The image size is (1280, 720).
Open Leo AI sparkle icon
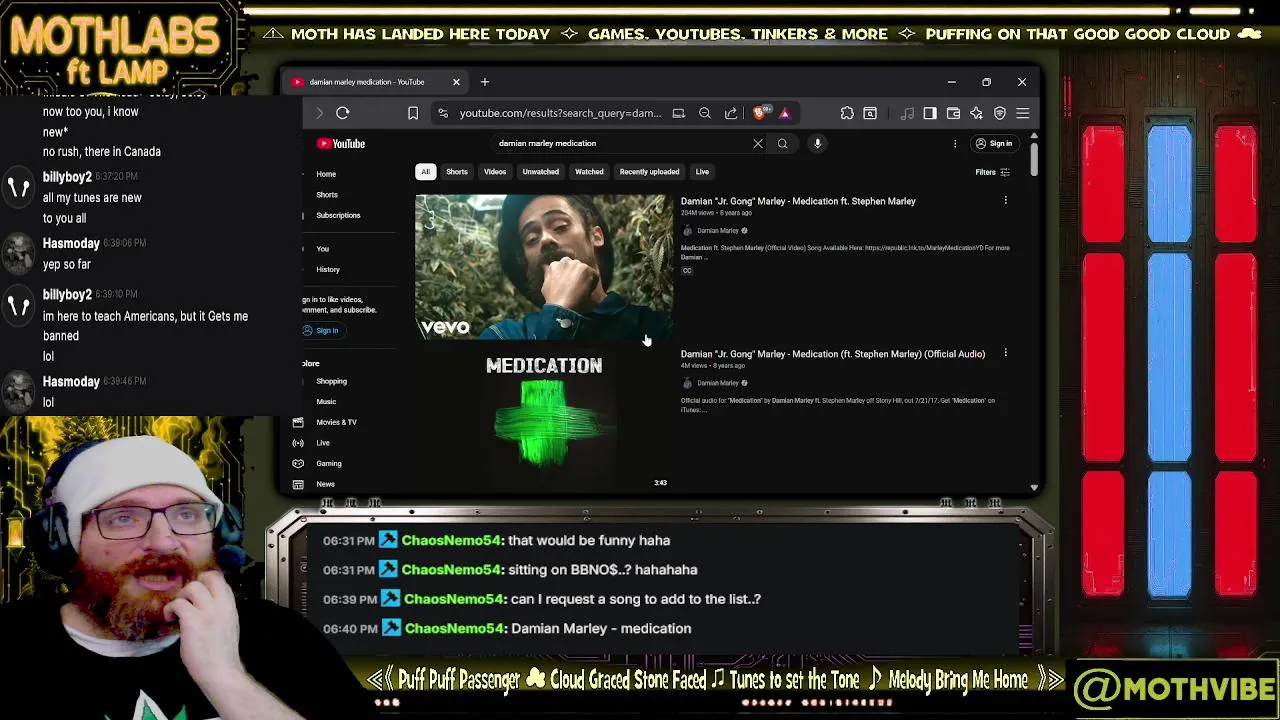point(976,113)
